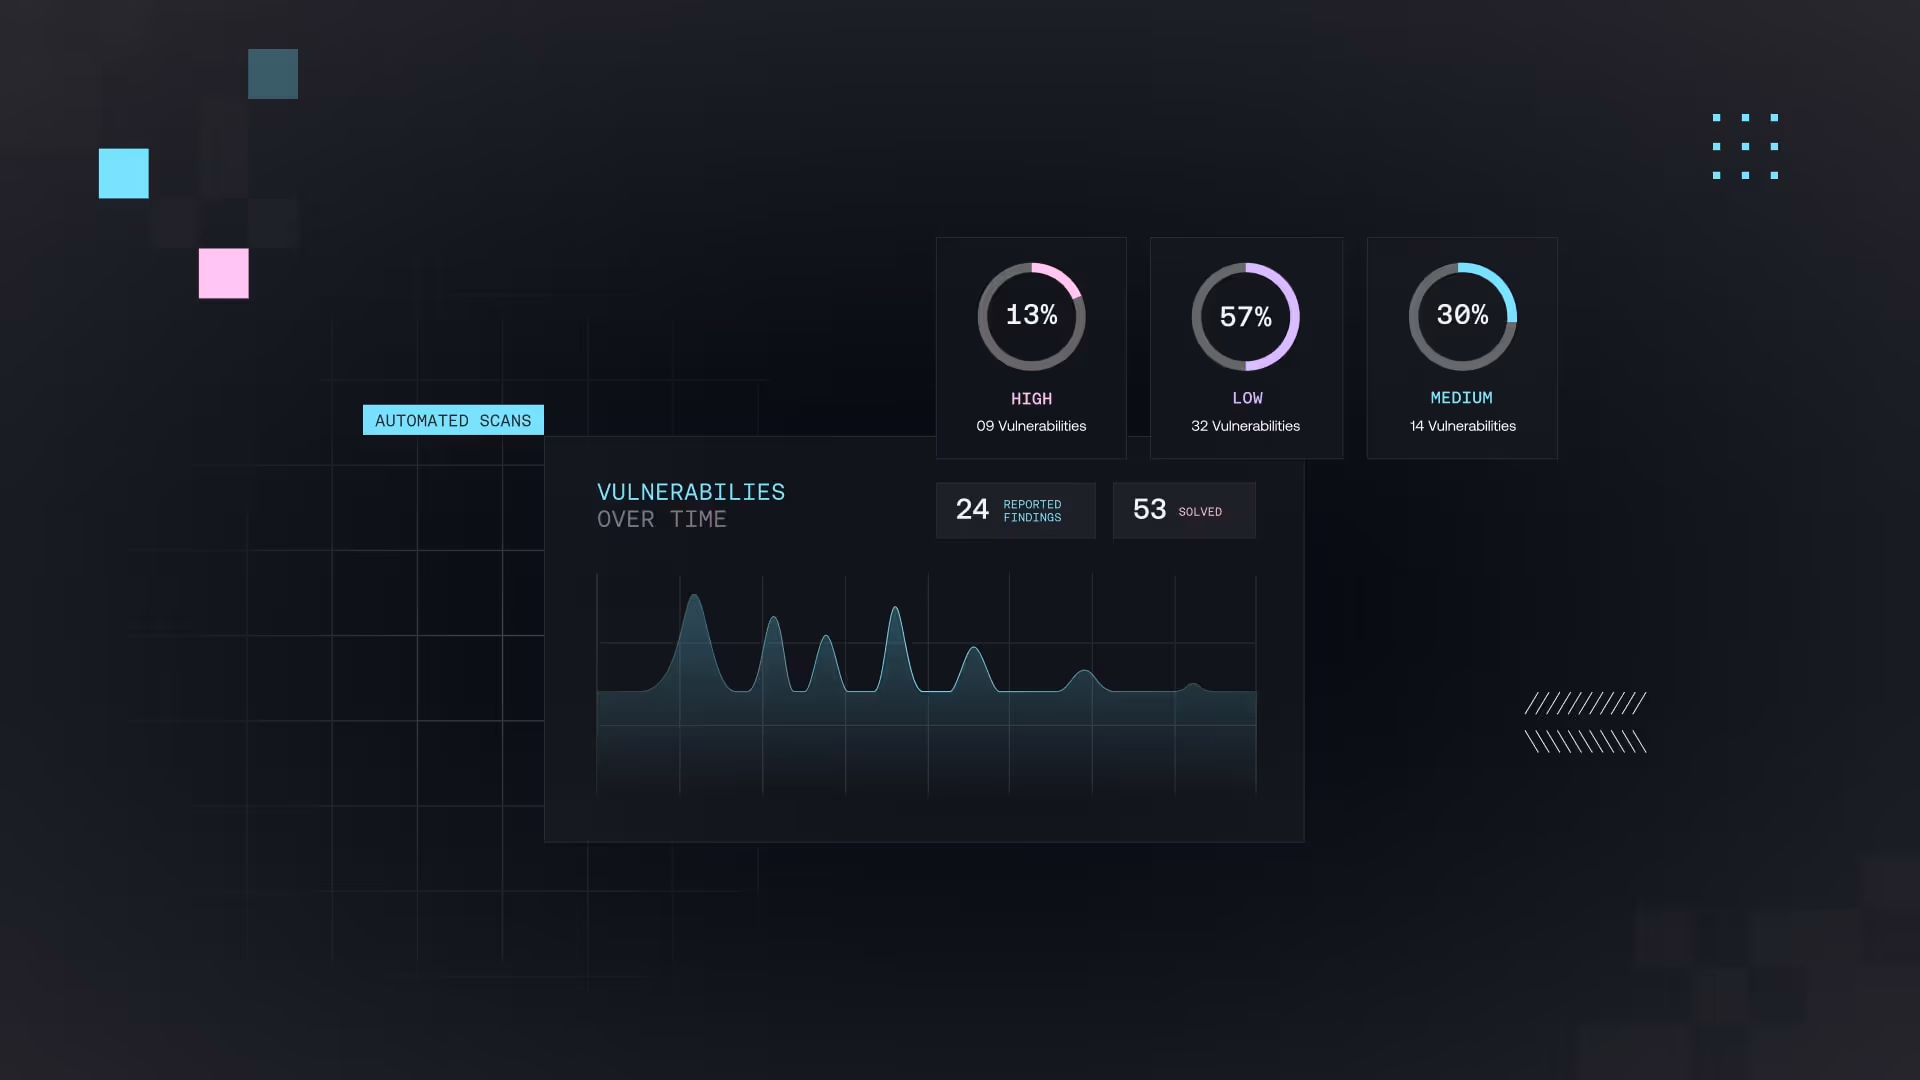Click the HIGH severity label
The width and height of the screenshot is (1920, 1080).
click(1031, 398)
